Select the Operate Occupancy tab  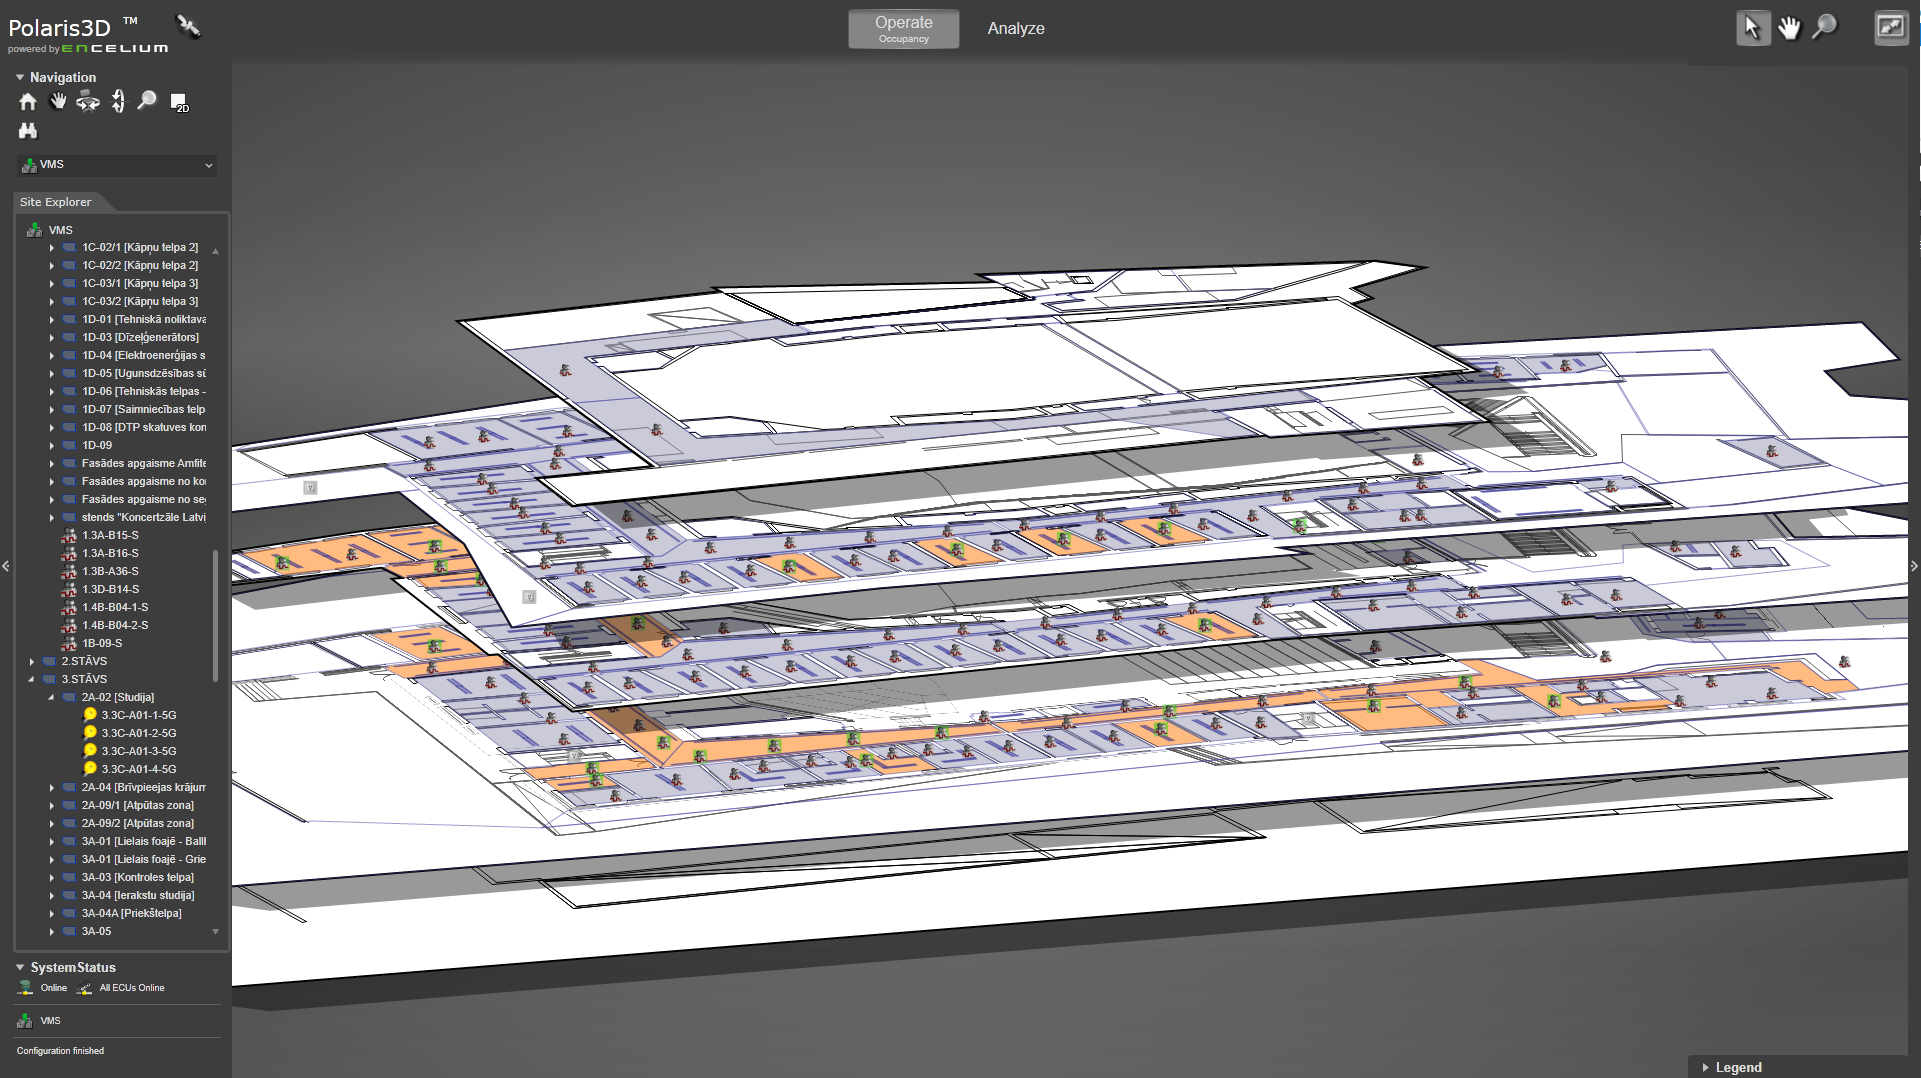[903, 29]
